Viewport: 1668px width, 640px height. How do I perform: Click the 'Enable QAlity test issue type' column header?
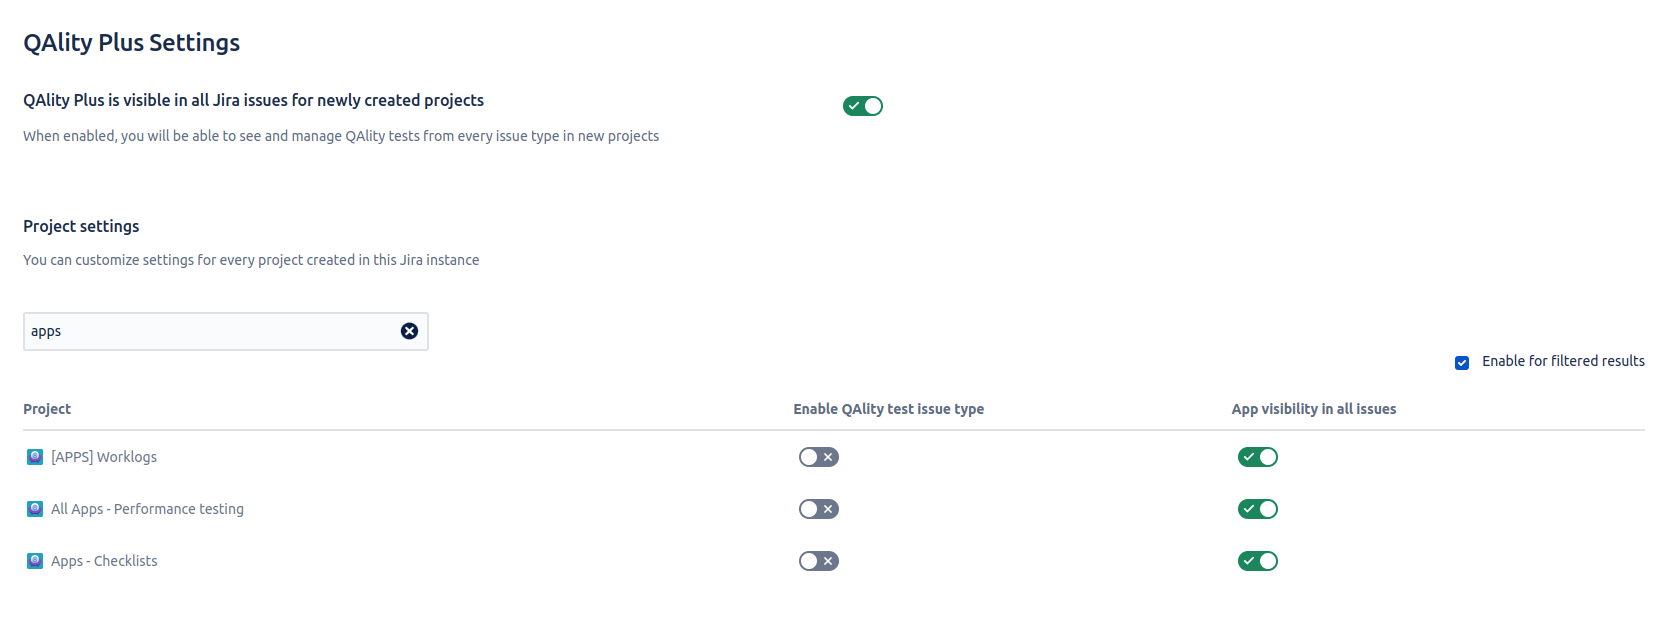coord(888,409)
